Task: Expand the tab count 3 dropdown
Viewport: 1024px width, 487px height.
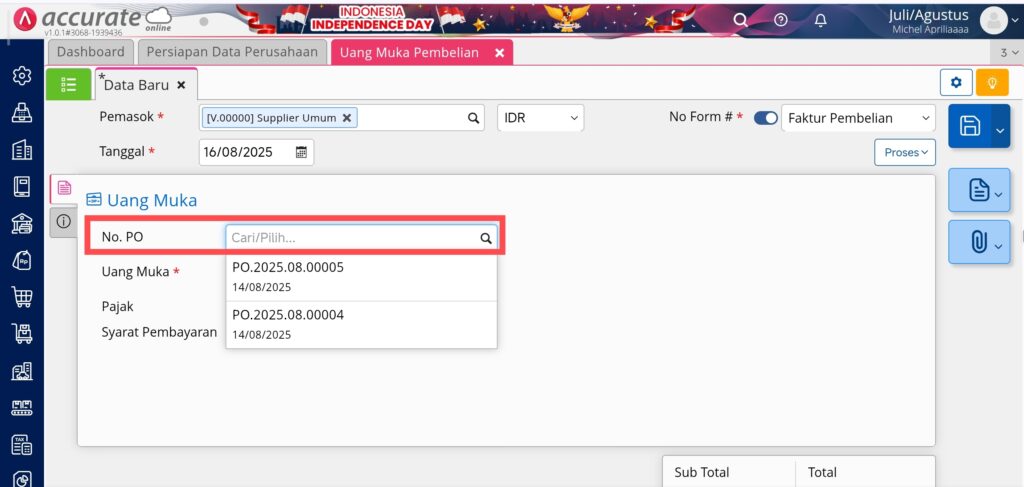Action: coord(1010,53)
